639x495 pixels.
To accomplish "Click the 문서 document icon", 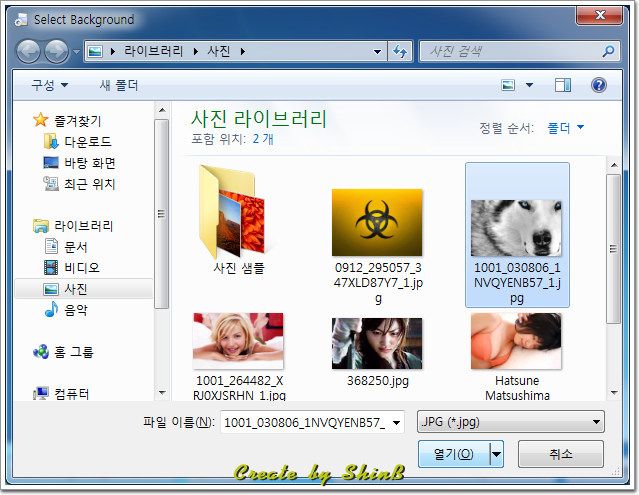I will tap(51, 246).
